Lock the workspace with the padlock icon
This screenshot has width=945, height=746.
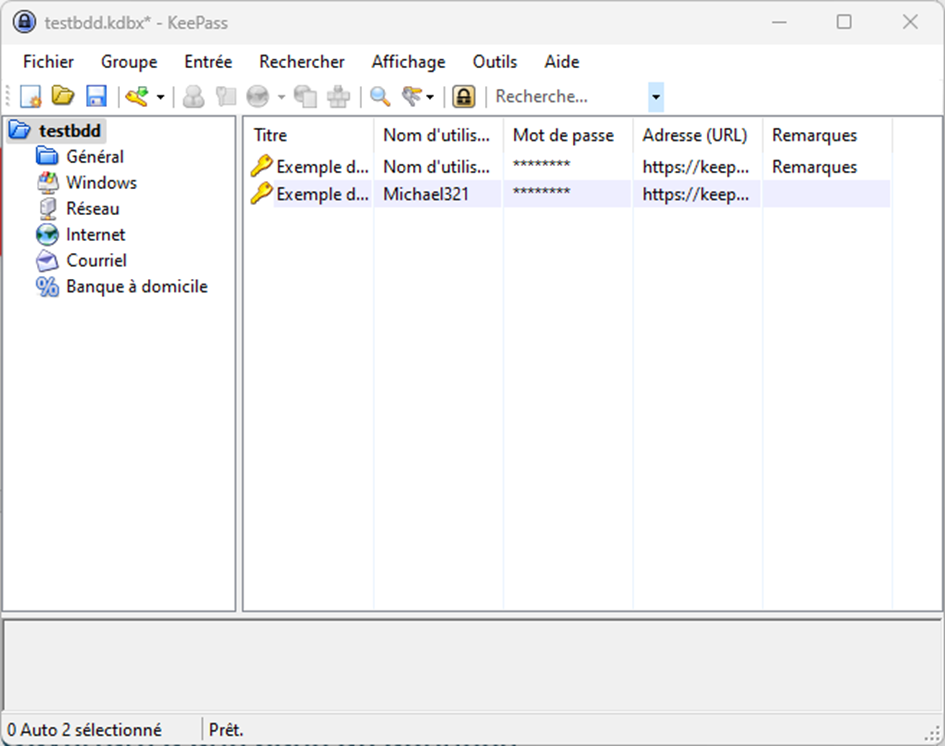click(x=463, y=96)
